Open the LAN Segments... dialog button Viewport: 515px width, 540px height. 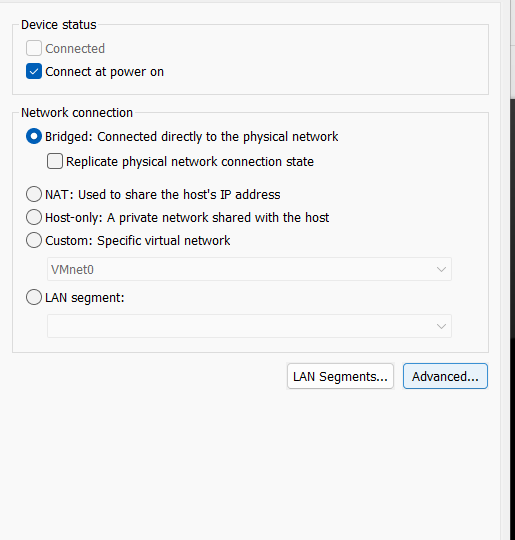click(x=340, y=376)
